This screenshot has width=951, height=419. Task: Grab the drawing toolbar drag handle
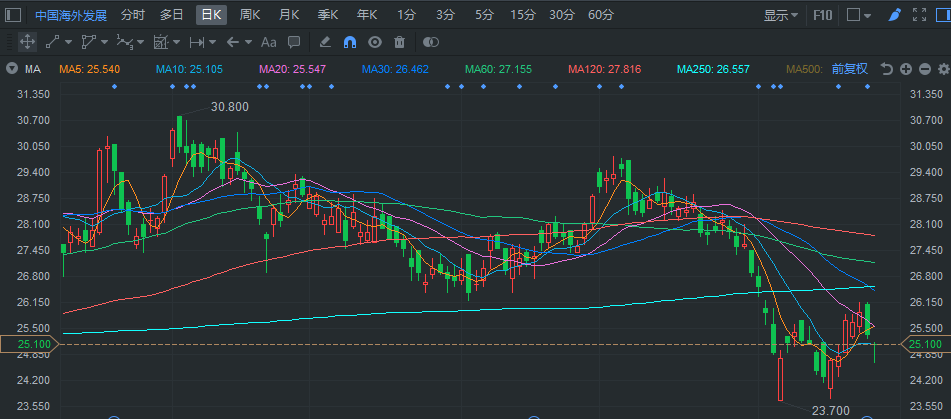point(8,42)
